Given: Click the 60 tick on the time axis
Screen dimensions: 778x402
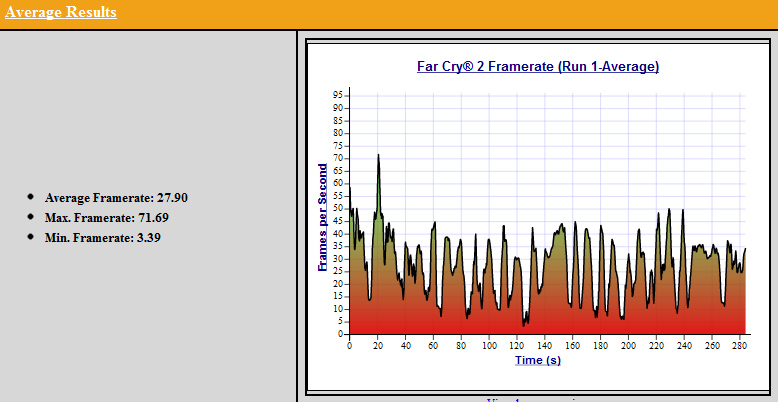Looking at the screenshot, I should click(x=433, y=346).
